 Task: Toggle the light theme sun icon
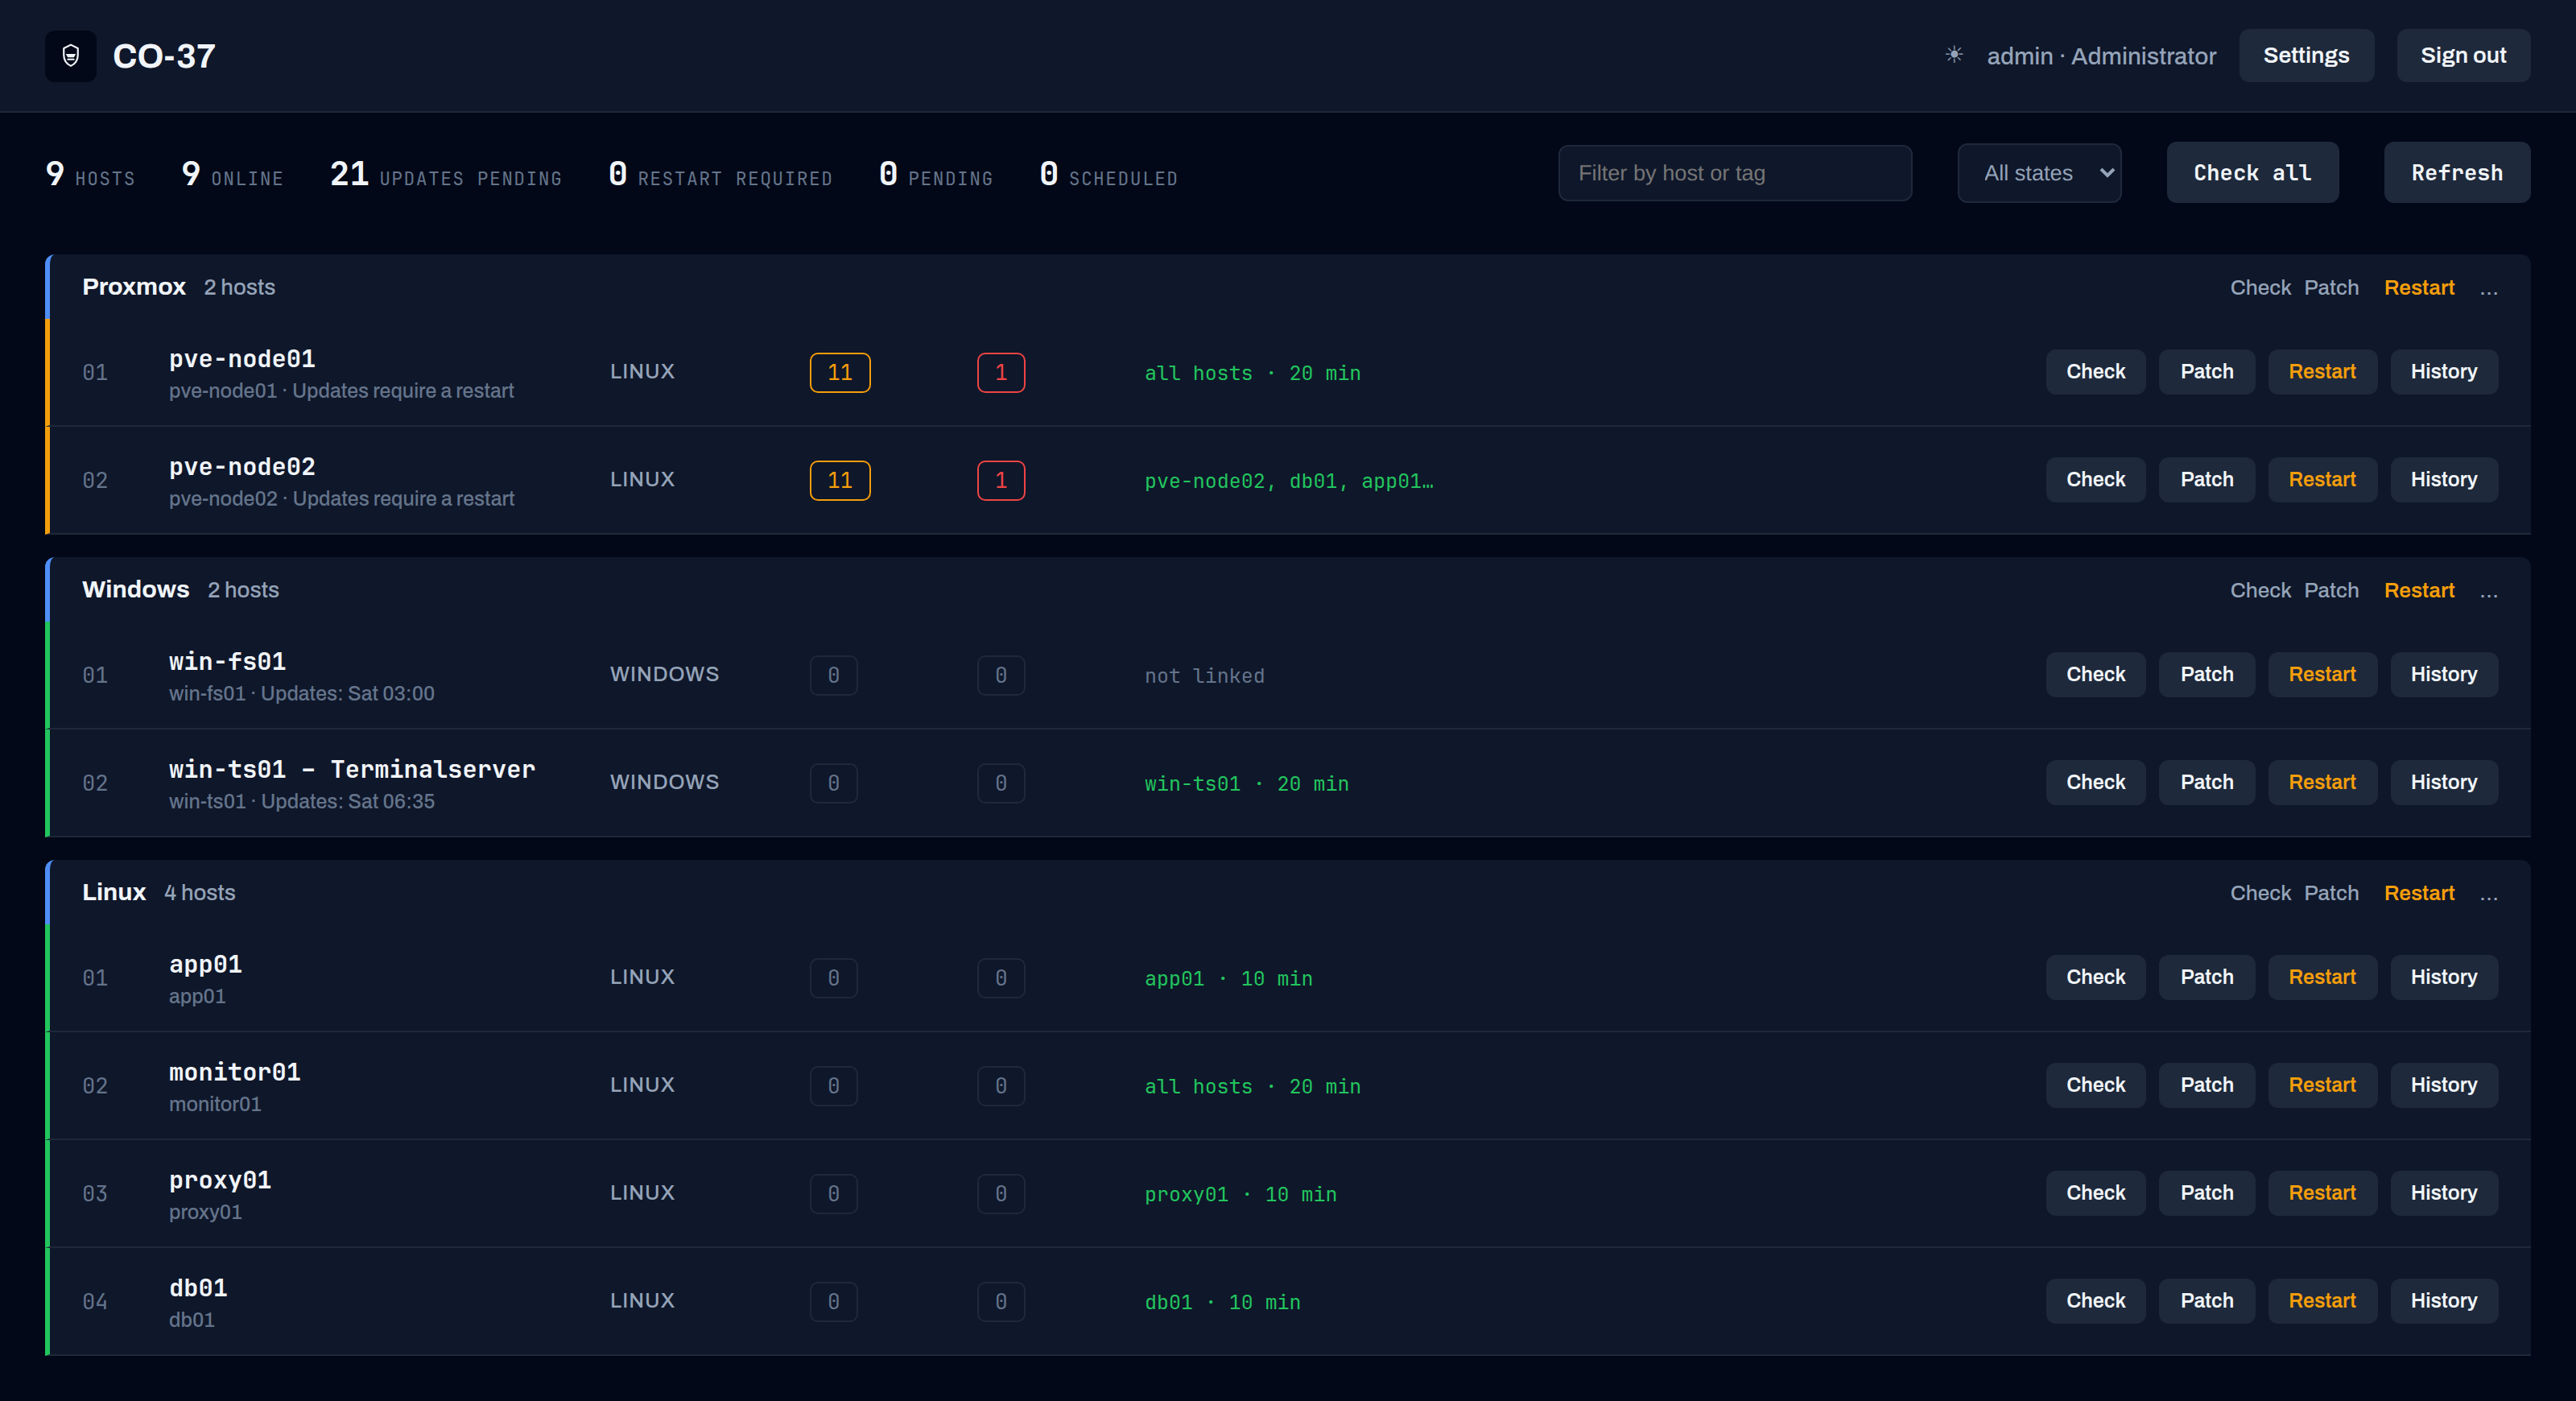tap(1953, 55)
